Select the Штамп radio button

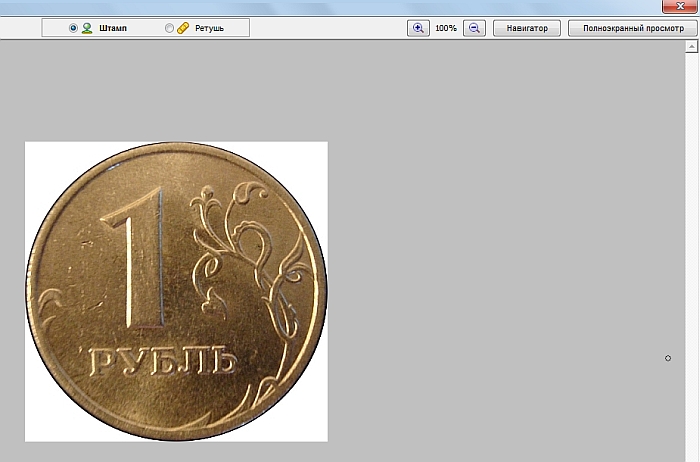(73, 28)
